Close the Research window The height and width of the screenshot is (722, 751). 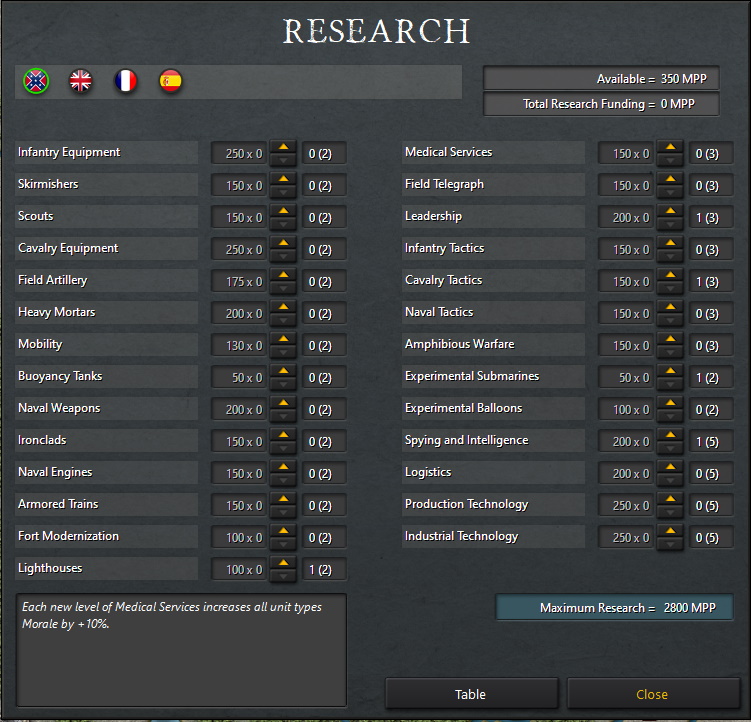tap(652, 694)
